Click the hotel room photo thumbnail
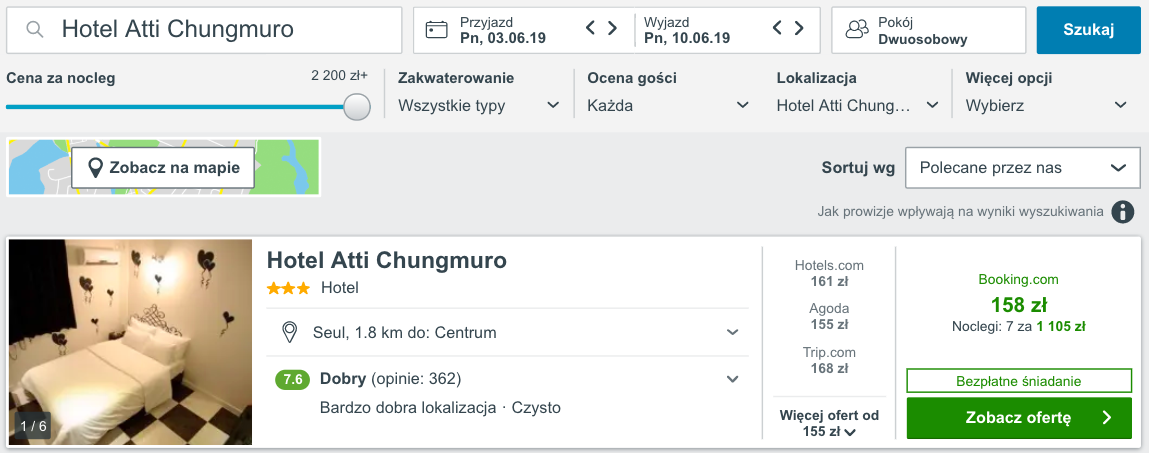The image size is (1149, 453). (x=130, y=342)
